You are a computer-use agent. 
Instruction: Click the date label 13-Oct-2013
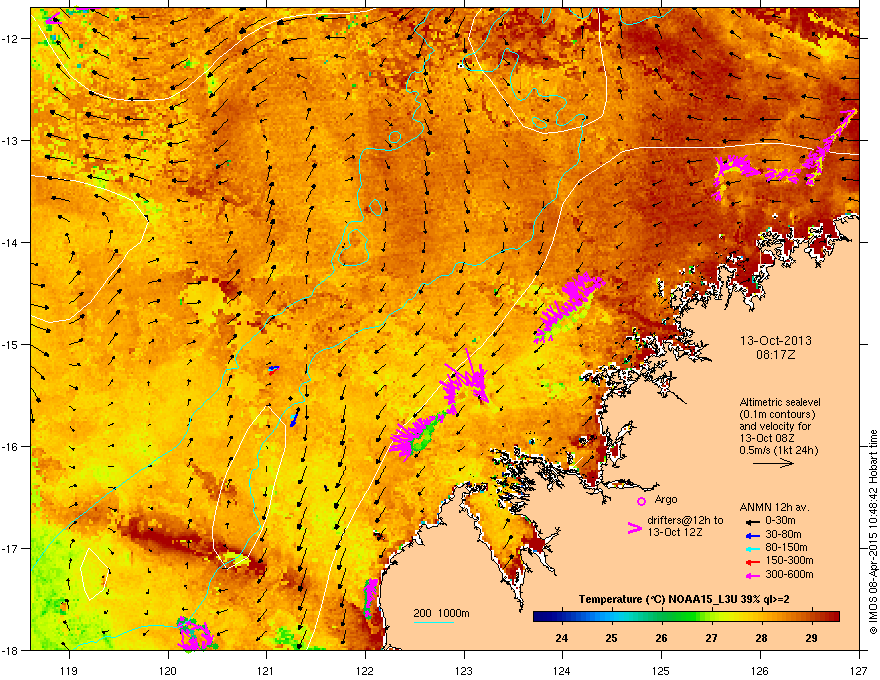(x=776, y=341)
